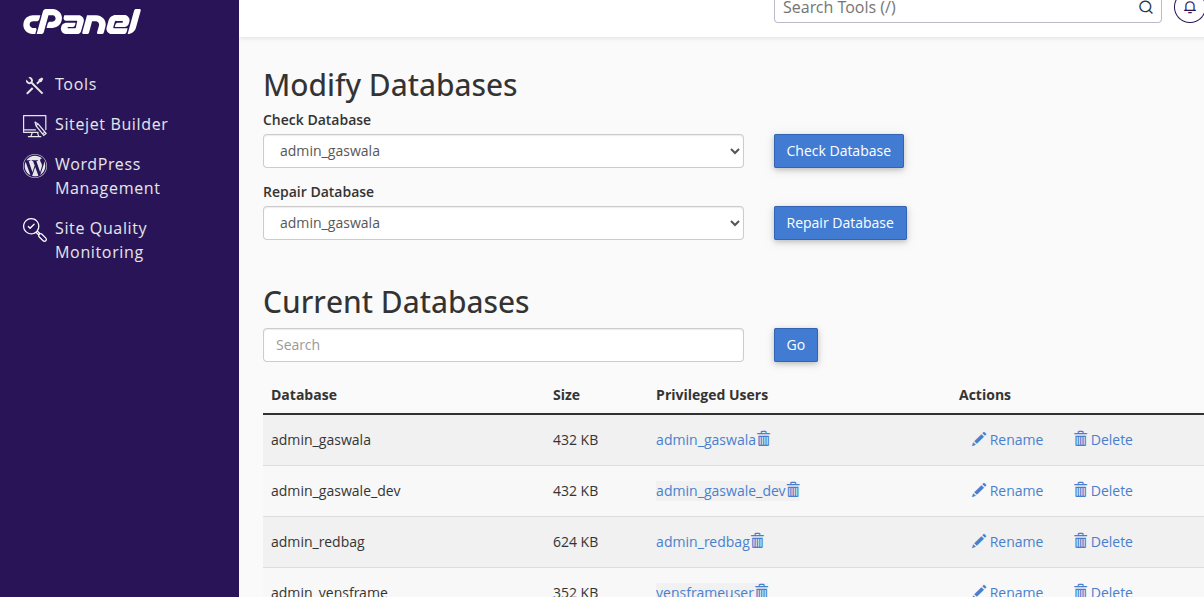Open Tools from the sidebar

pos(75,85)
